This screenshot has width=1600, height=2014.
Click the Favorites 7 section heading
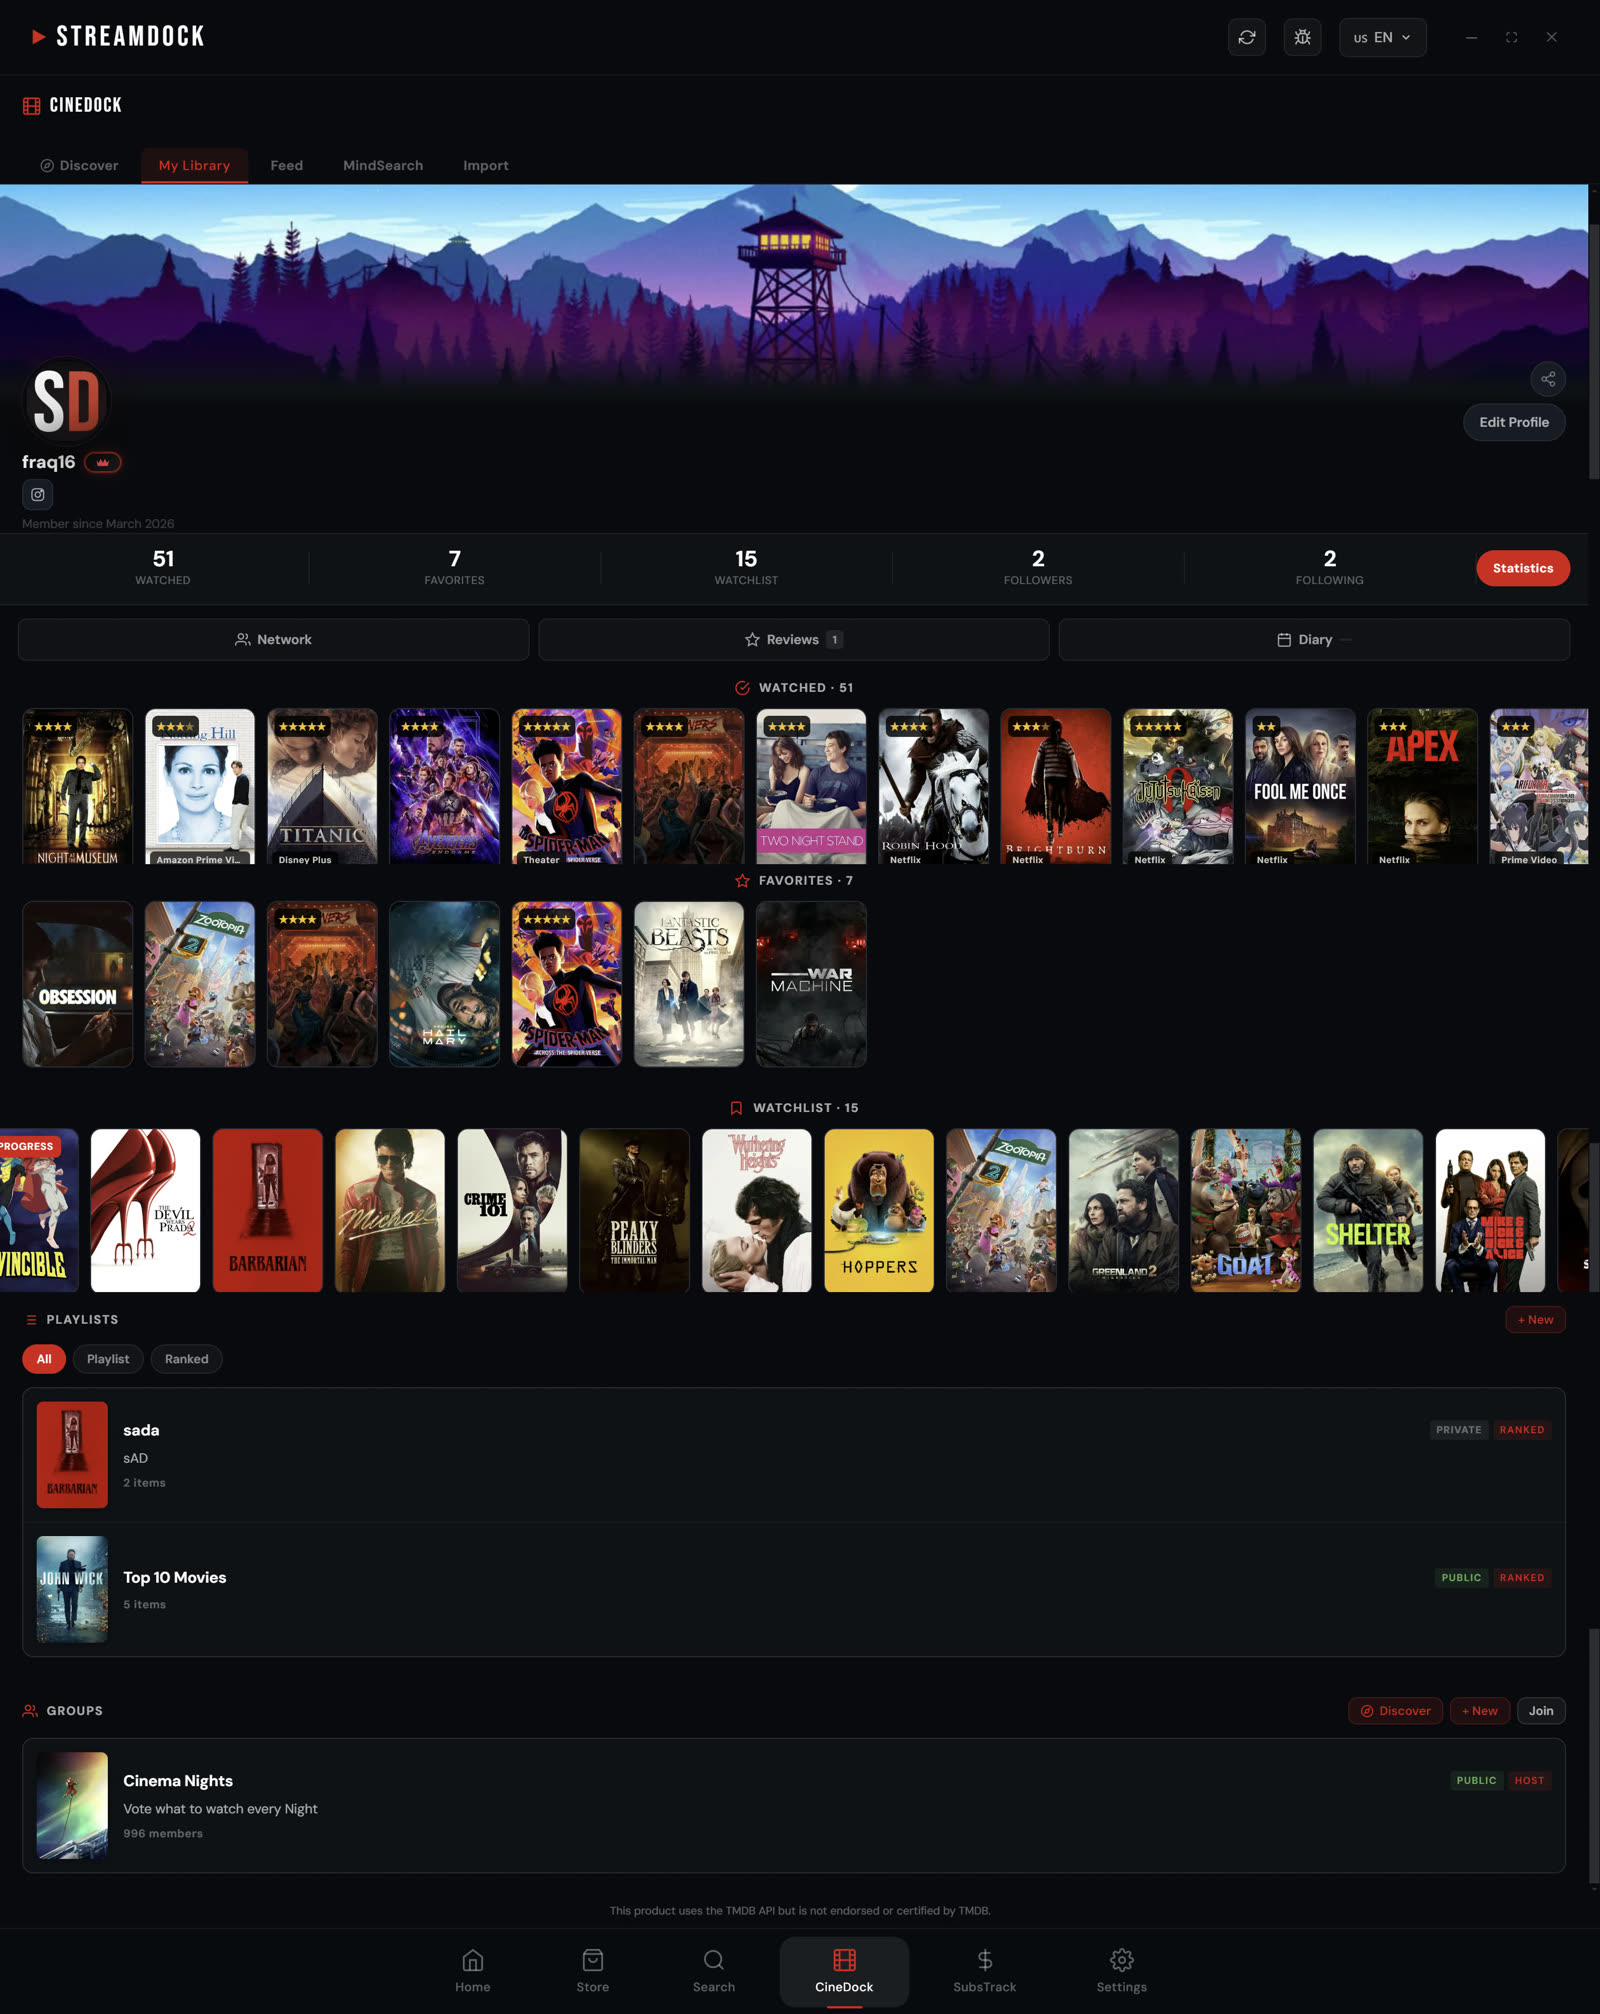pyautogui.click(x=794, y=881)
